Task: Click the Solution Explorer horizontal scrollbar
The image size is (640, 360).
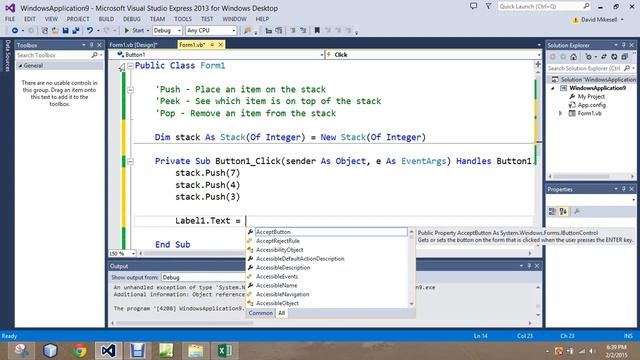Action: (591, 176)
